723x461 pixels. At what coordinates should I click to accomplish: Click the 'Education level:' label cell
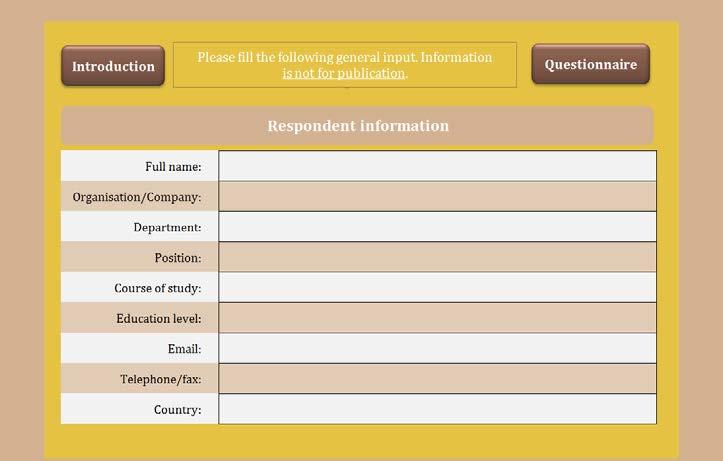(140, 318)
